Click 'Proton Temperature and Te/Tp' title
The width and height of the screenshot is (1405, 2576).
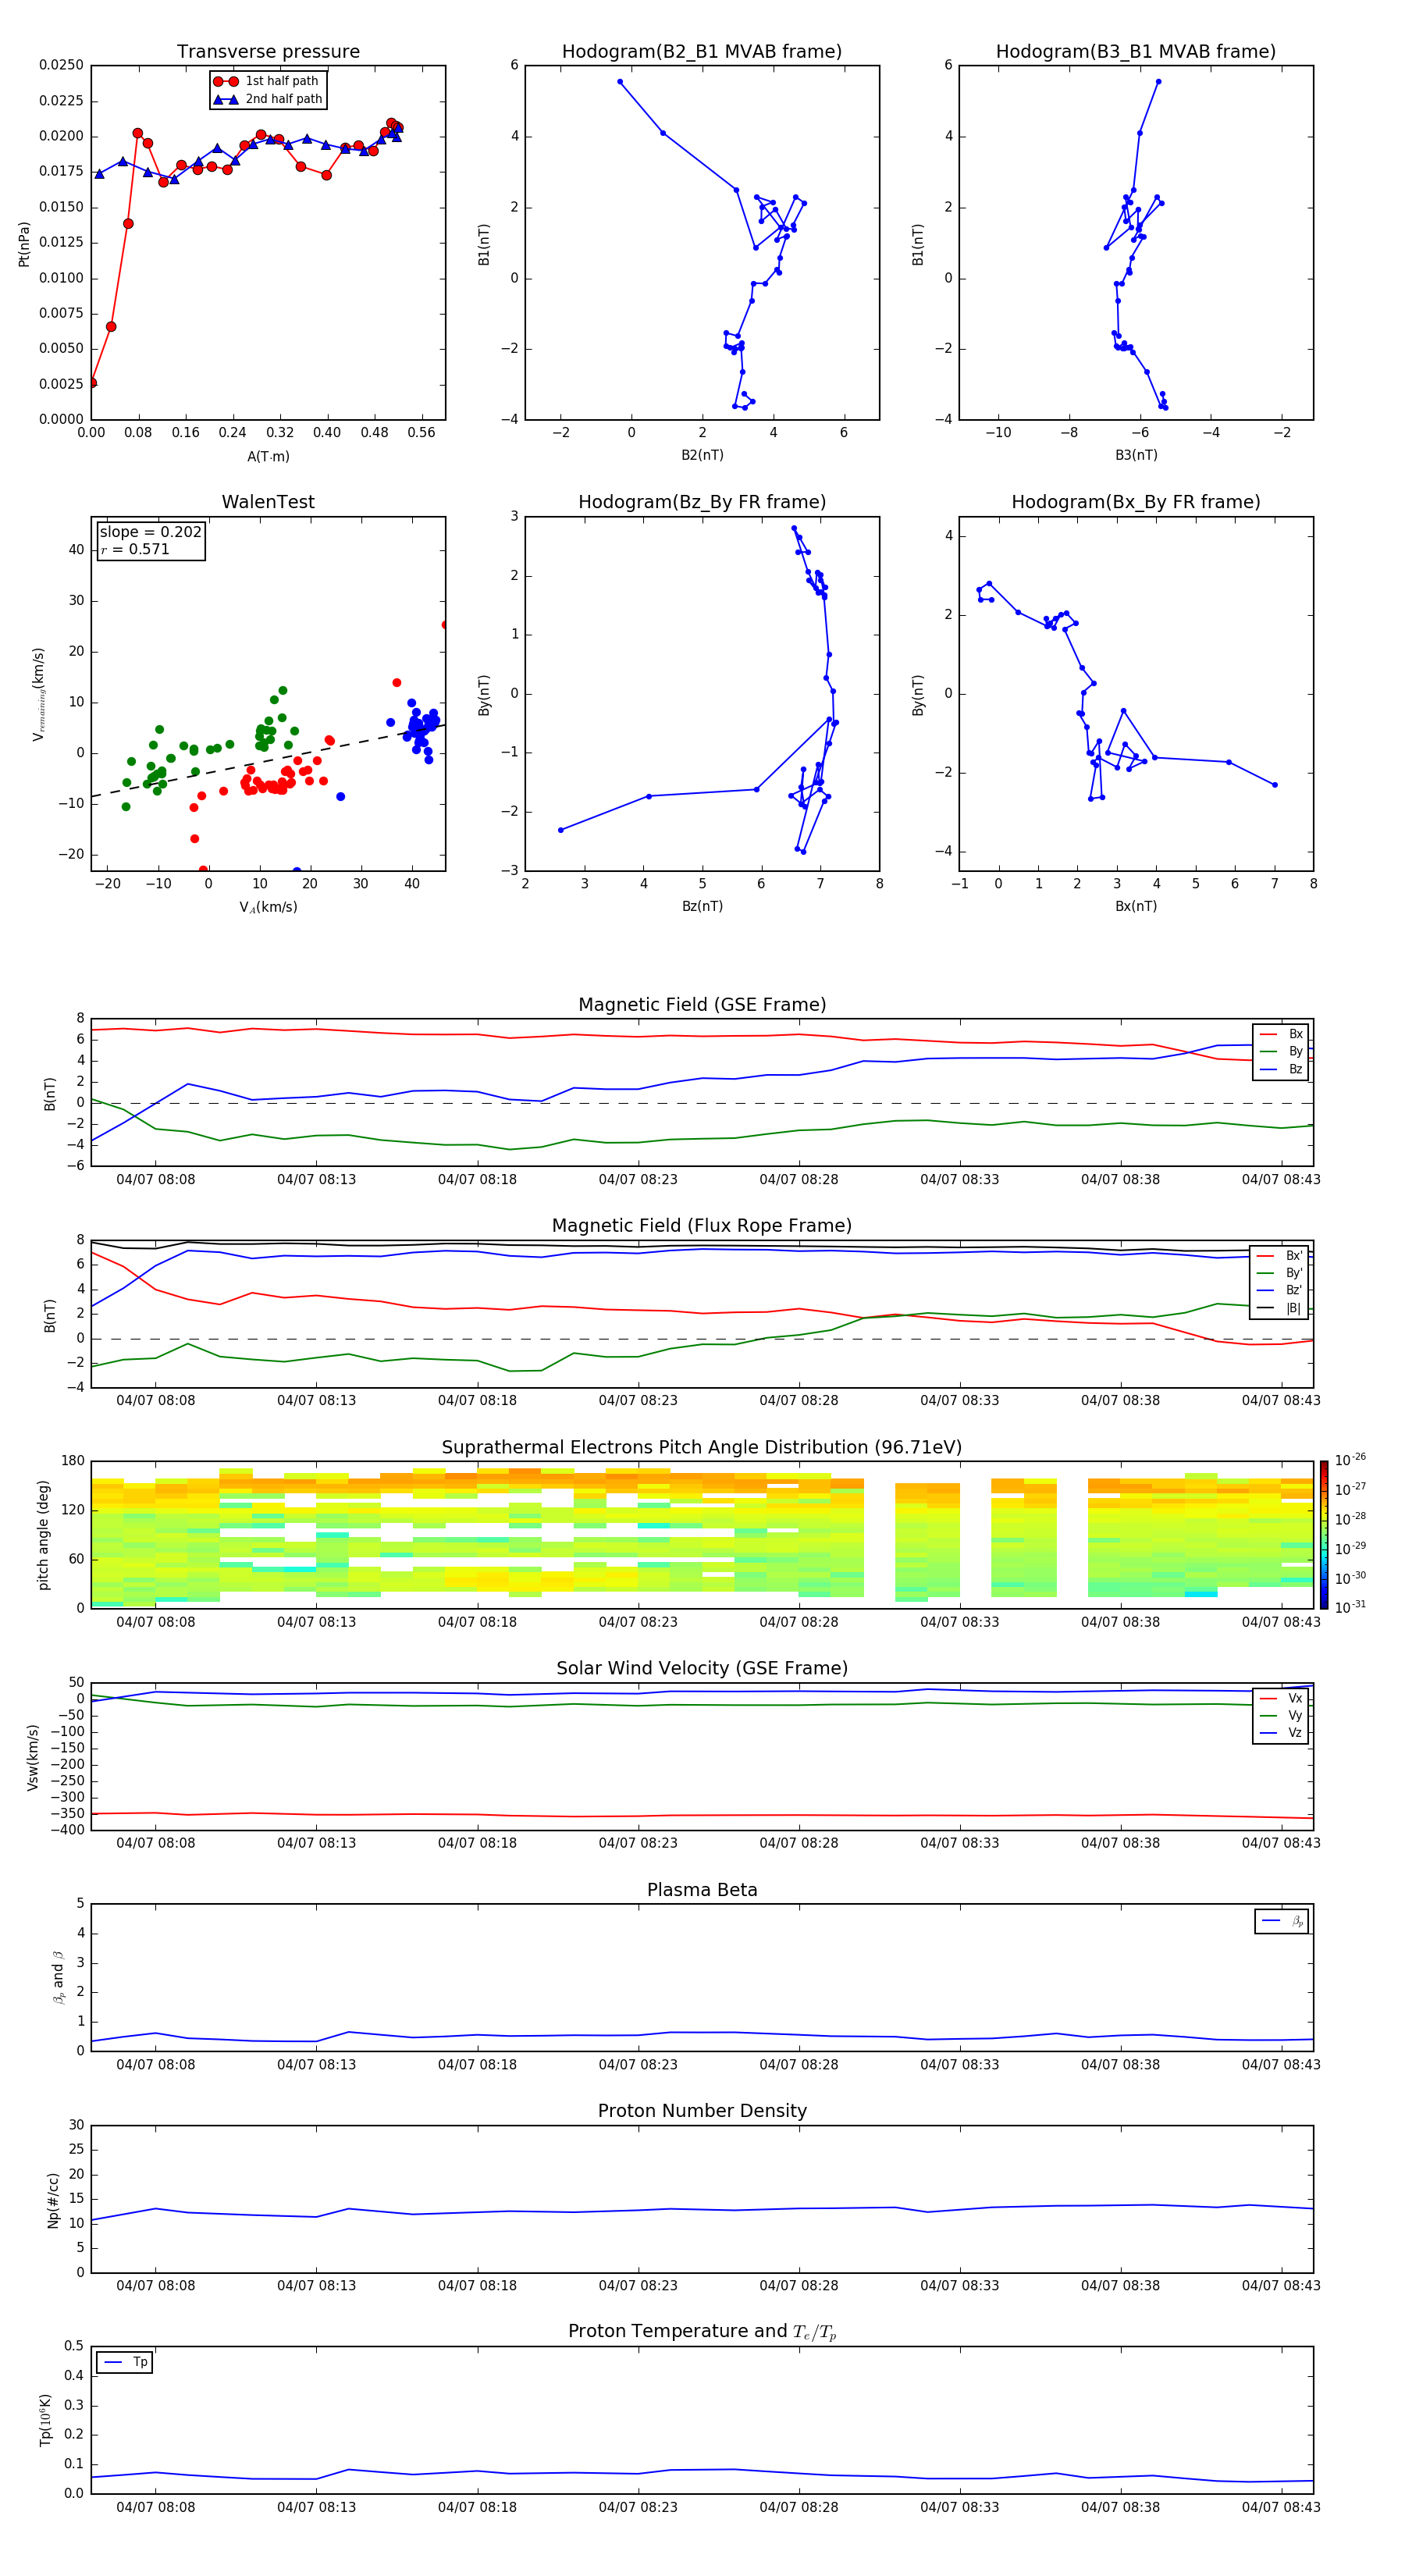[x=702, y=2331]
